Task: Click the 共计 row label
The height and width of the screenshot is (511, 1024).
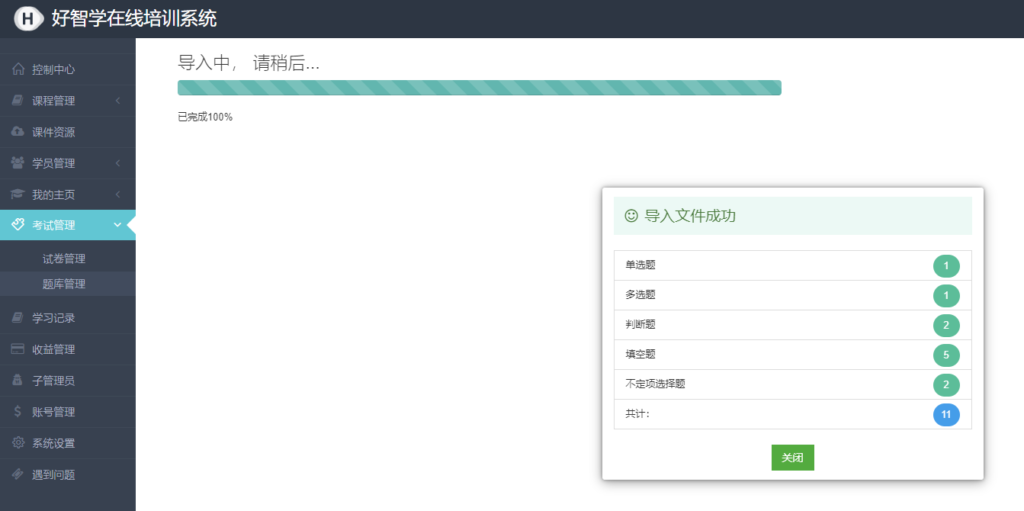Action: (x=638, y=414)
